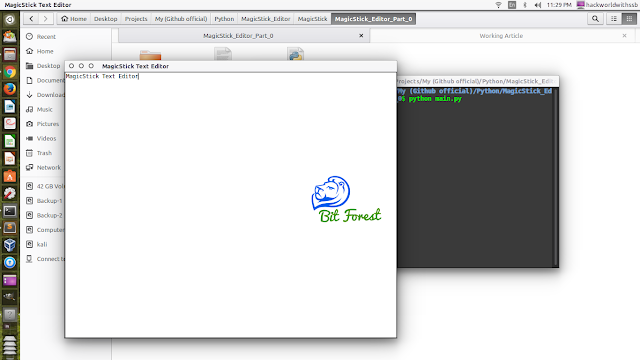640x360 pixels.
Task: Select the Home breadcrumb in path bar
Action: pyautogui.click(x=74, y=19)
